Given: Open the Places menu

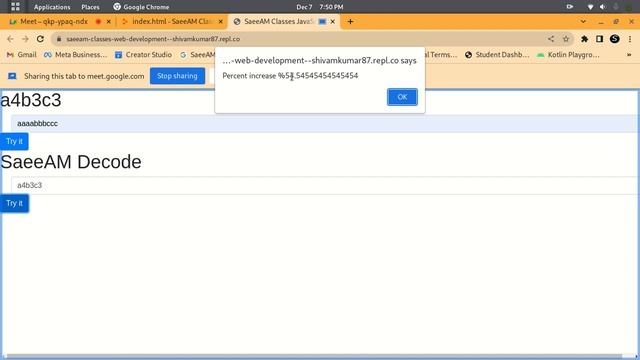Looking at the screenshot, I should pos(90,7).
